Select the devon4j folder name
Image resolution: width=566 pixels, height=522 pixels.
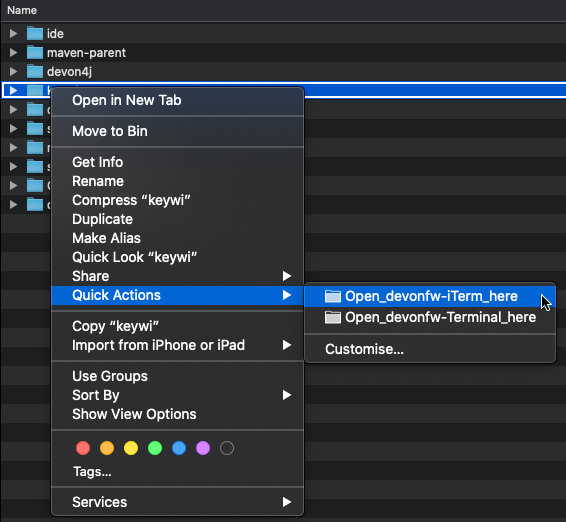pyautogui.click(x=69, y=71)
